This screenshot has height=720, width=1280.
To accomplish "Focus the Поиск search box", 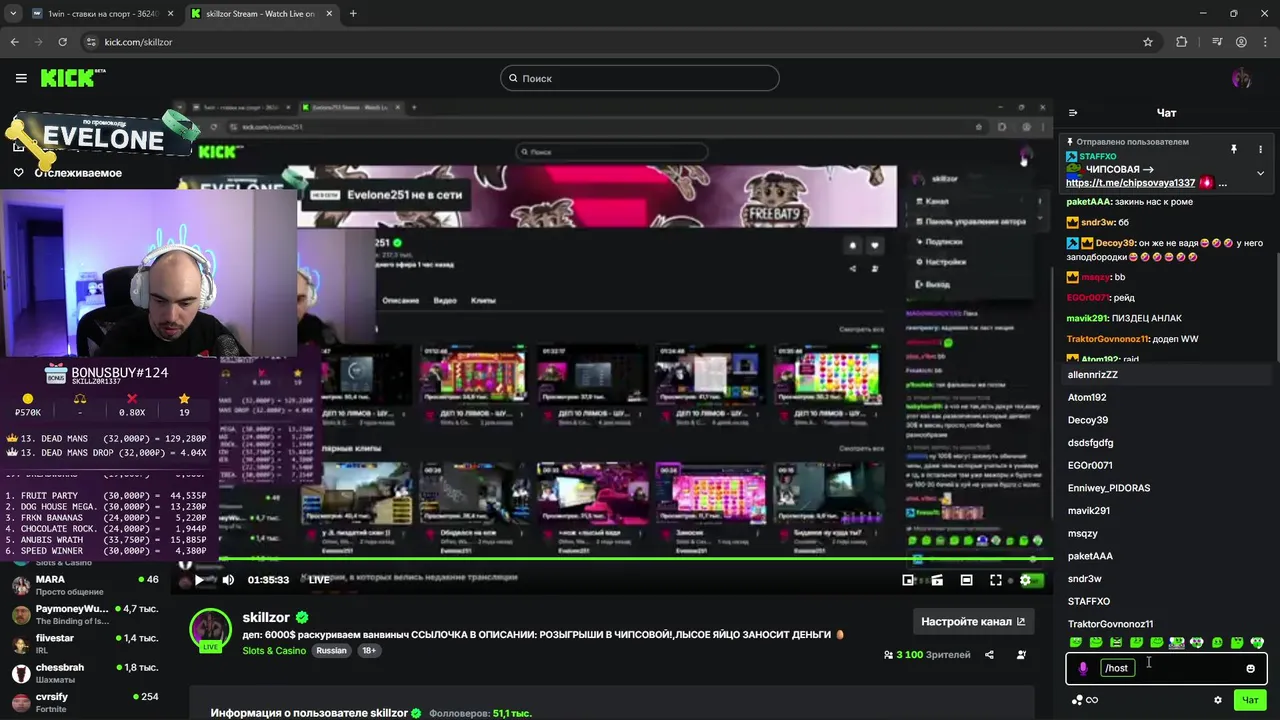I will tap(640, 78).
